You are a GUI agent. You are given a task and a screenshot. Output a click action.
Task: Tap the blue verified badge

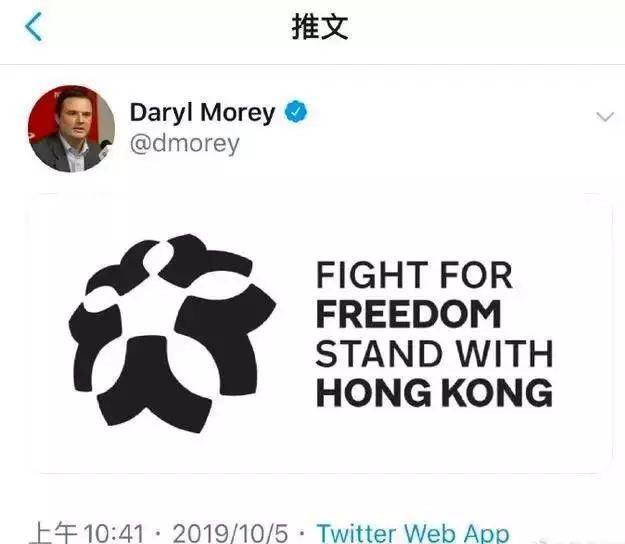click(296, 112)
